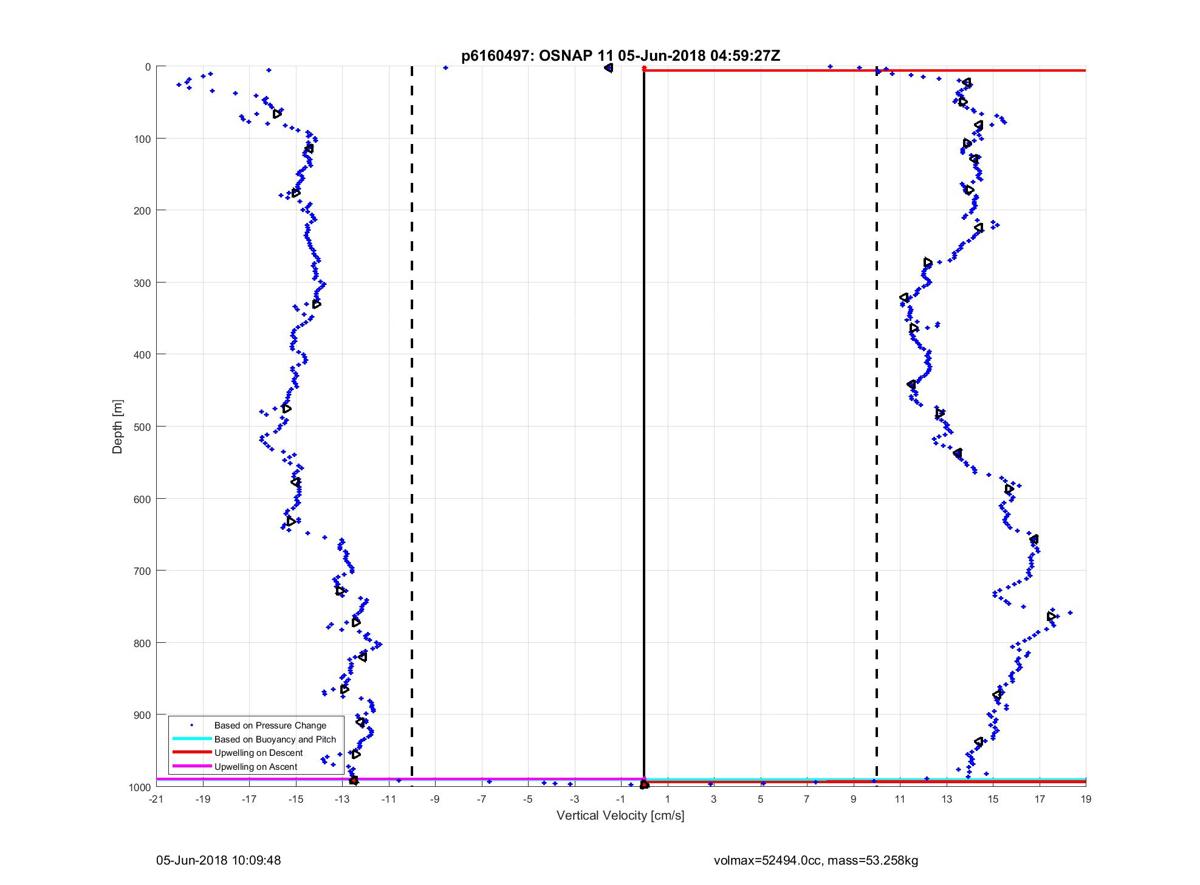The height and width of the screenshot is (885, 1200).
Task: Click the x-axis tick label '19'
Action: [1086, 800]
